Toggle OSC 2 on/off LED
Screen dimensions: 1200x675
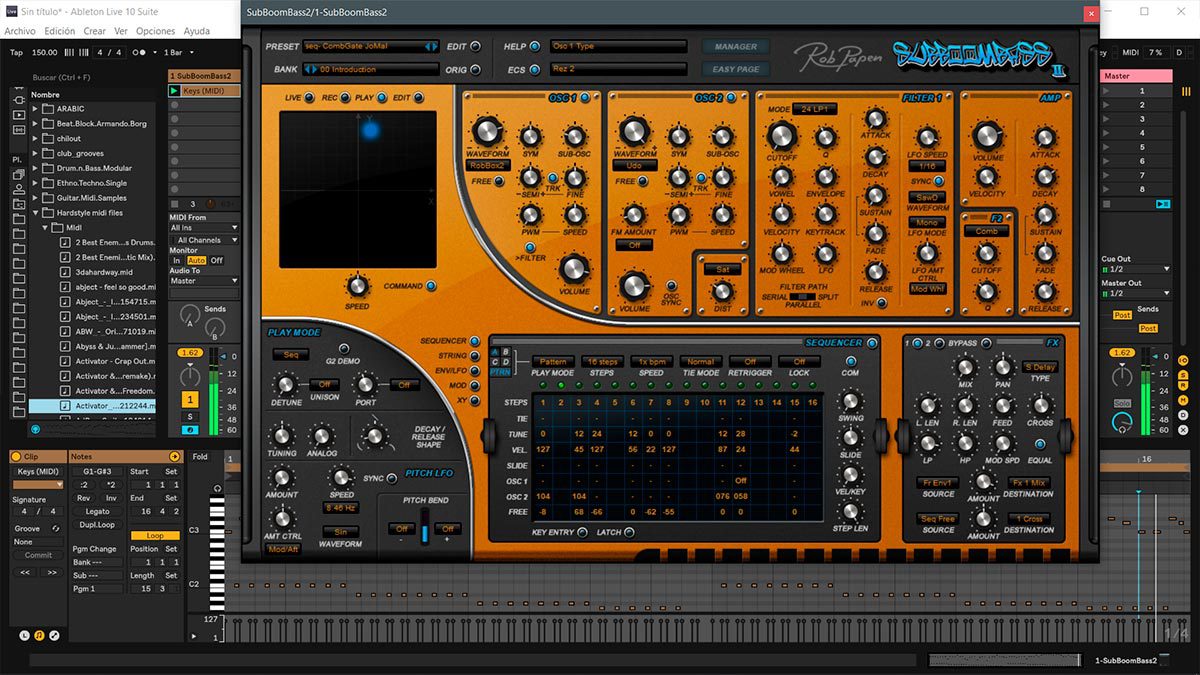click(x=730, y=98)
